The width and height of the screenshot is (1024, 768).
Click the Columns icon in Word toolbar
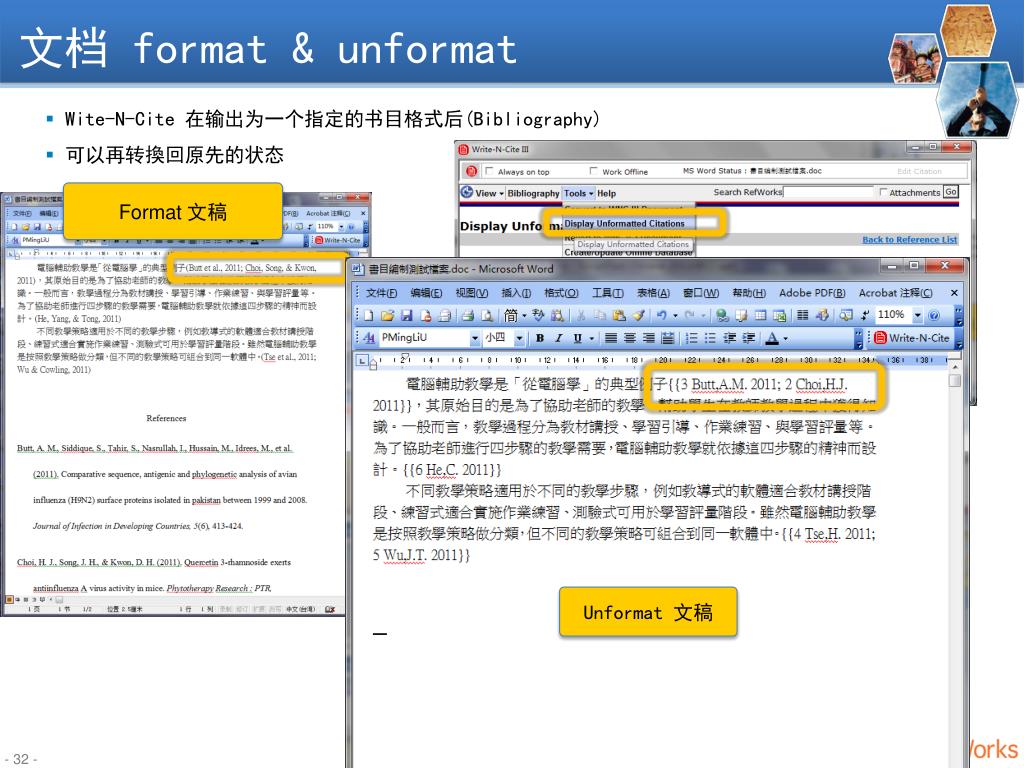click(803, 316)
